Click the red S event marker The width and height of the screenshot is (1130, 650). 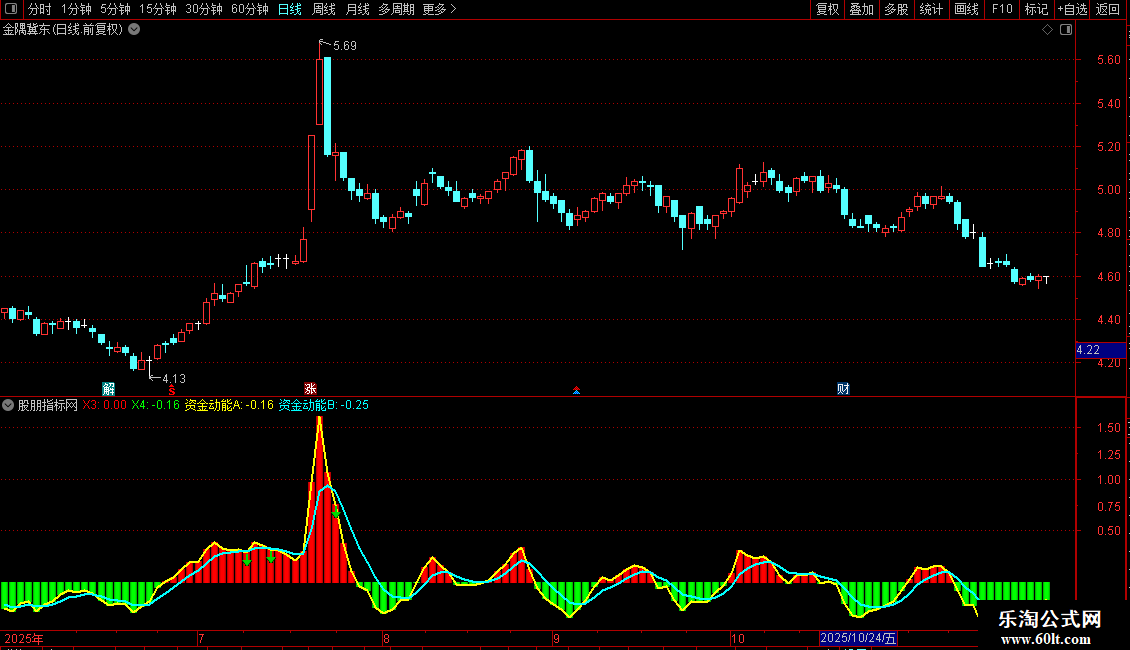click(172, 390)
